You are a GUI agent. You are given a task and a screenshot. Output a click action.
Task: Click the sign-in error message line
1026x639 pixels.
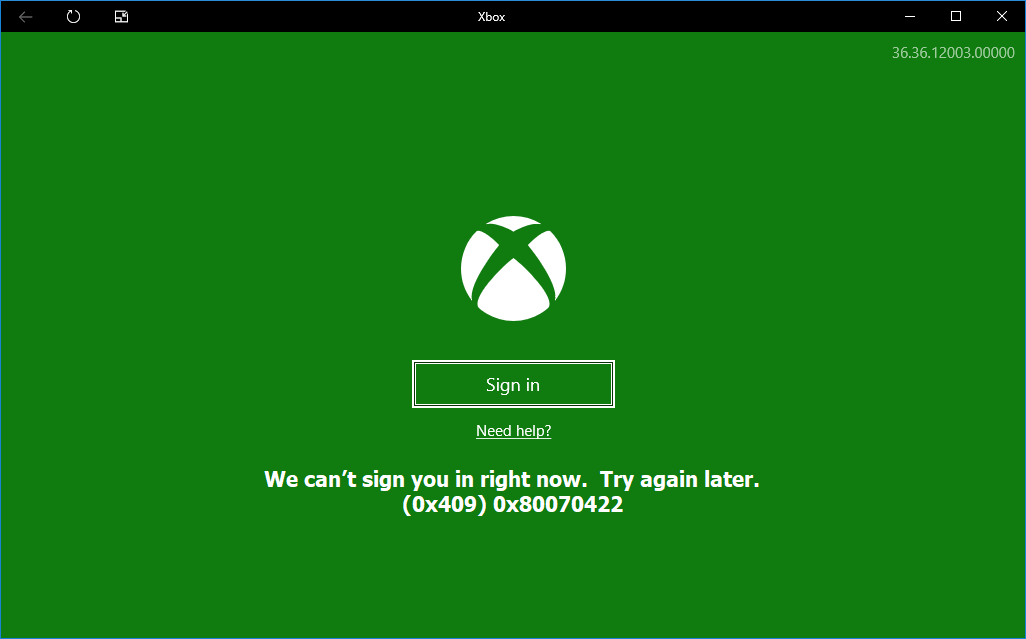coord(513,479)
